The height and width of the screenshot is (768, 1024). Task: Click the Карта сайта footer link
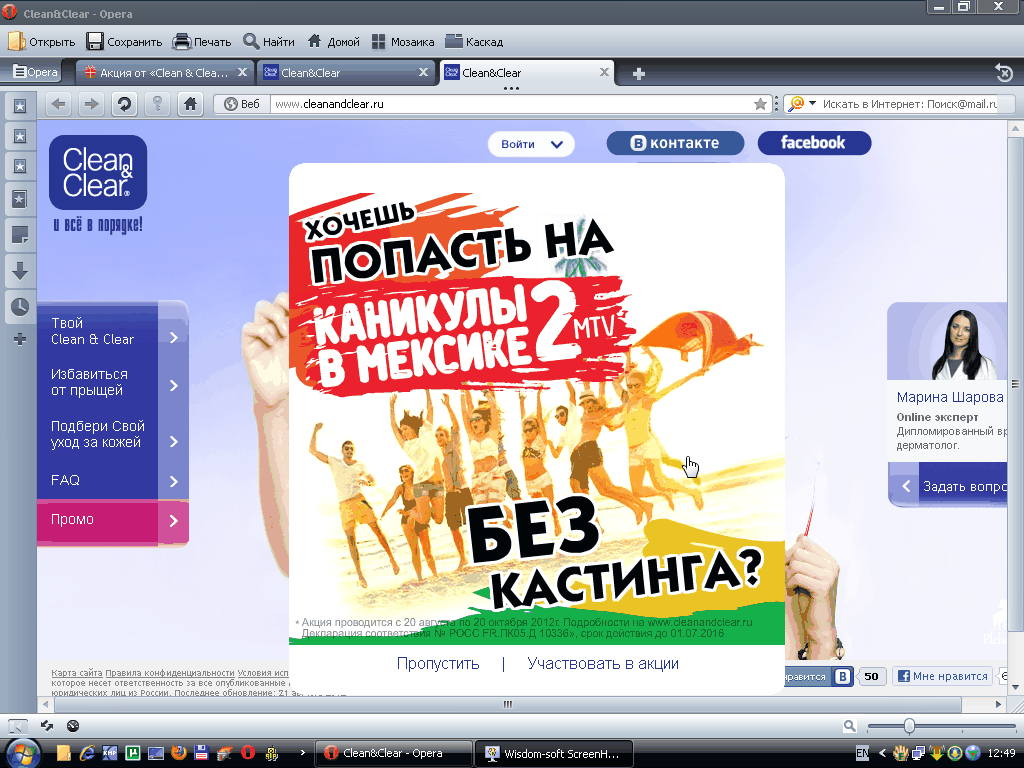tap(76, 673)
